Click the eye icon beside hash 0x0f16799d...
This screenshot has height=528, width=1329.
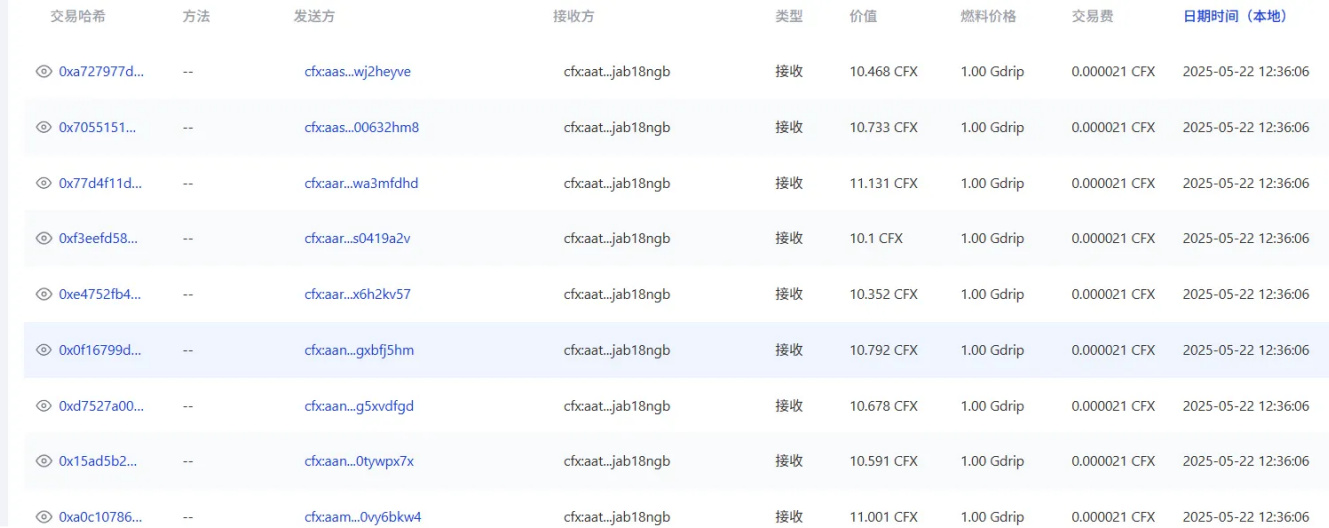(x=43, y=351)
